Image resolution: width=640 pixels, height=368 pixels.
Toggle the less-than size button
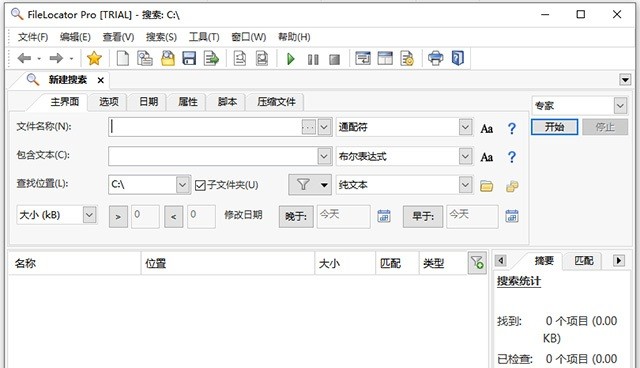click(173, 217)
